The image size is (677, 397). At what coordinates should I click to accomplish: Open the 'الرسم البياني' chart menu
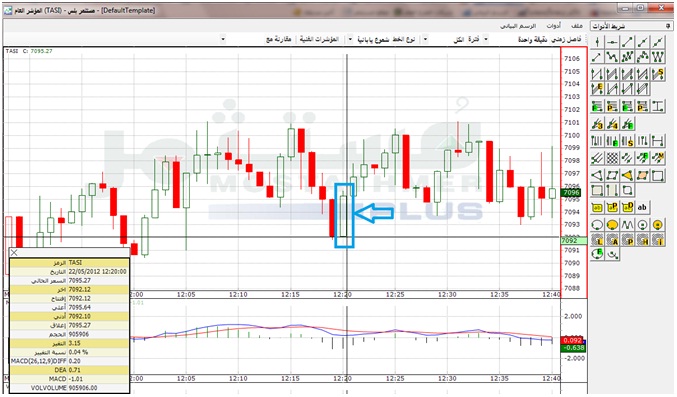(519, 26)
